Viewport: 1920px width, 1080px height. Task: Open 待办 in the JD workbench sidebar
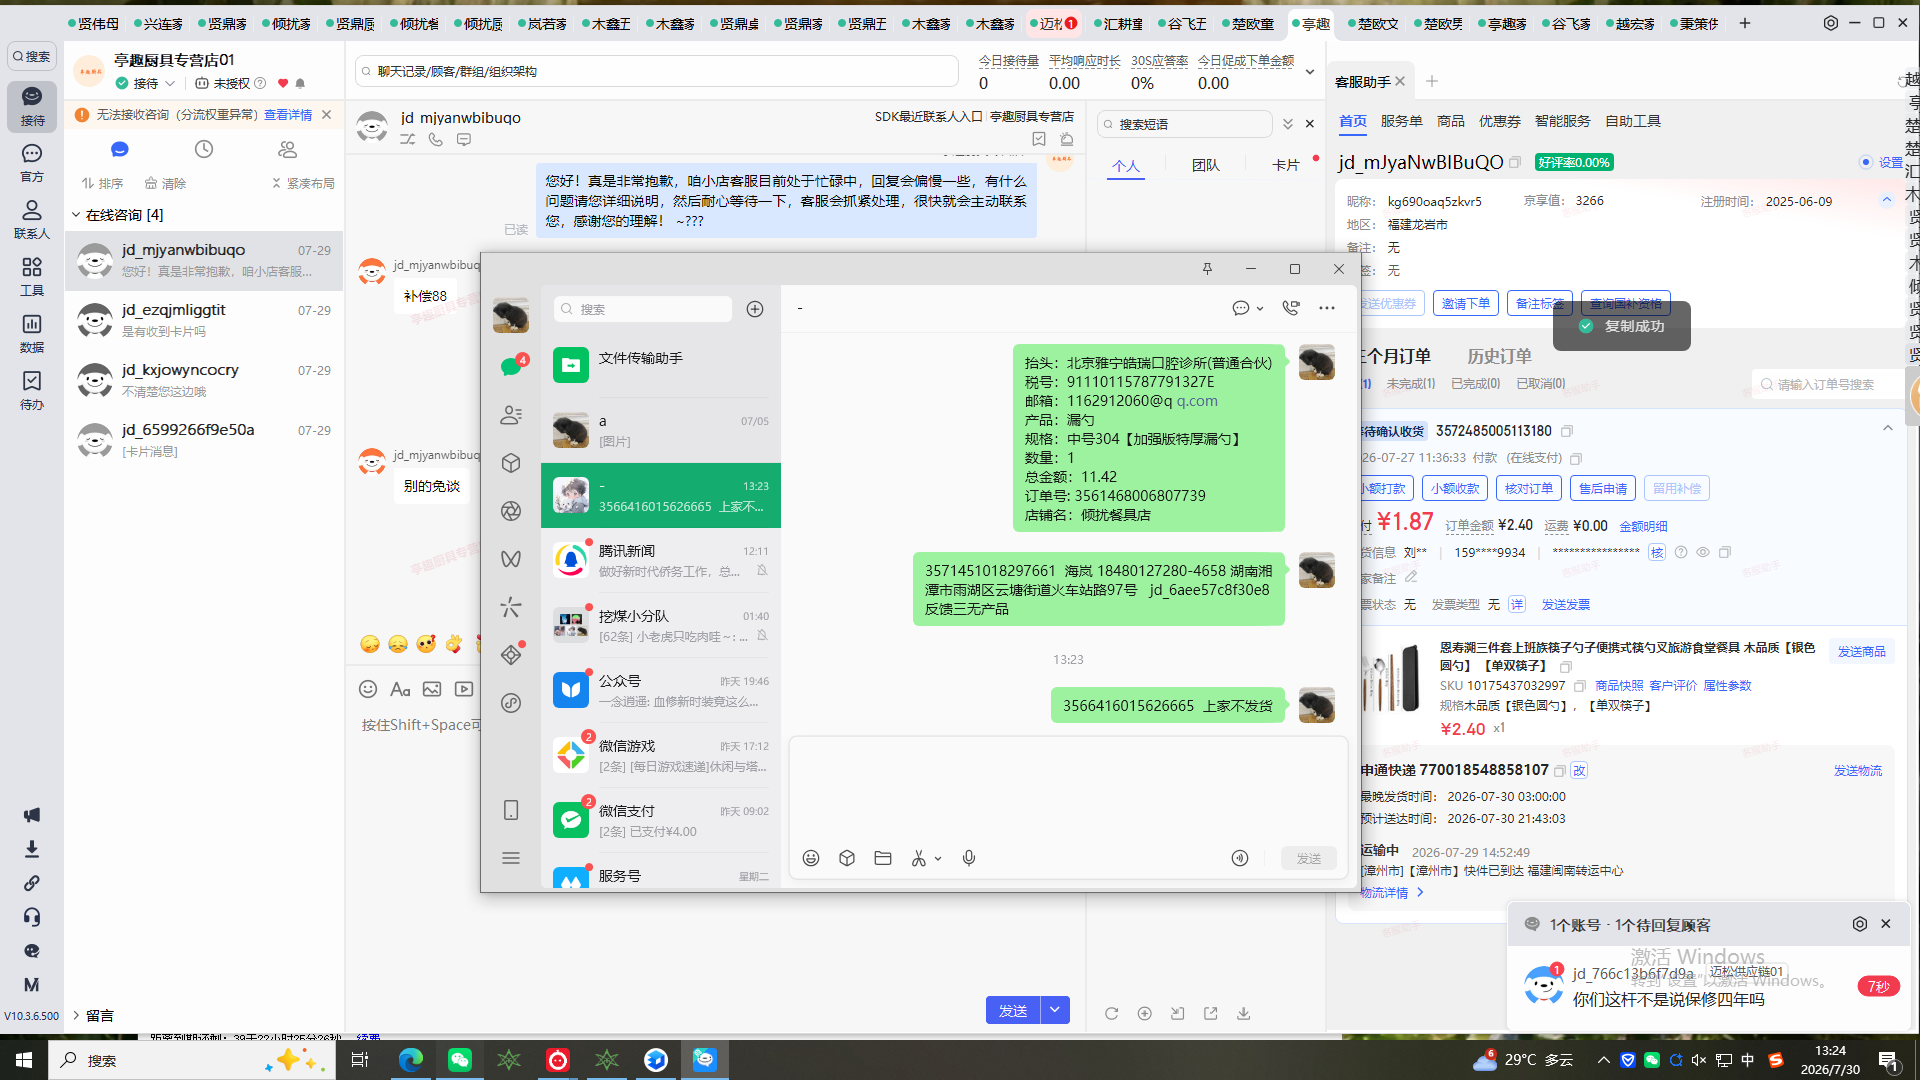32,390
